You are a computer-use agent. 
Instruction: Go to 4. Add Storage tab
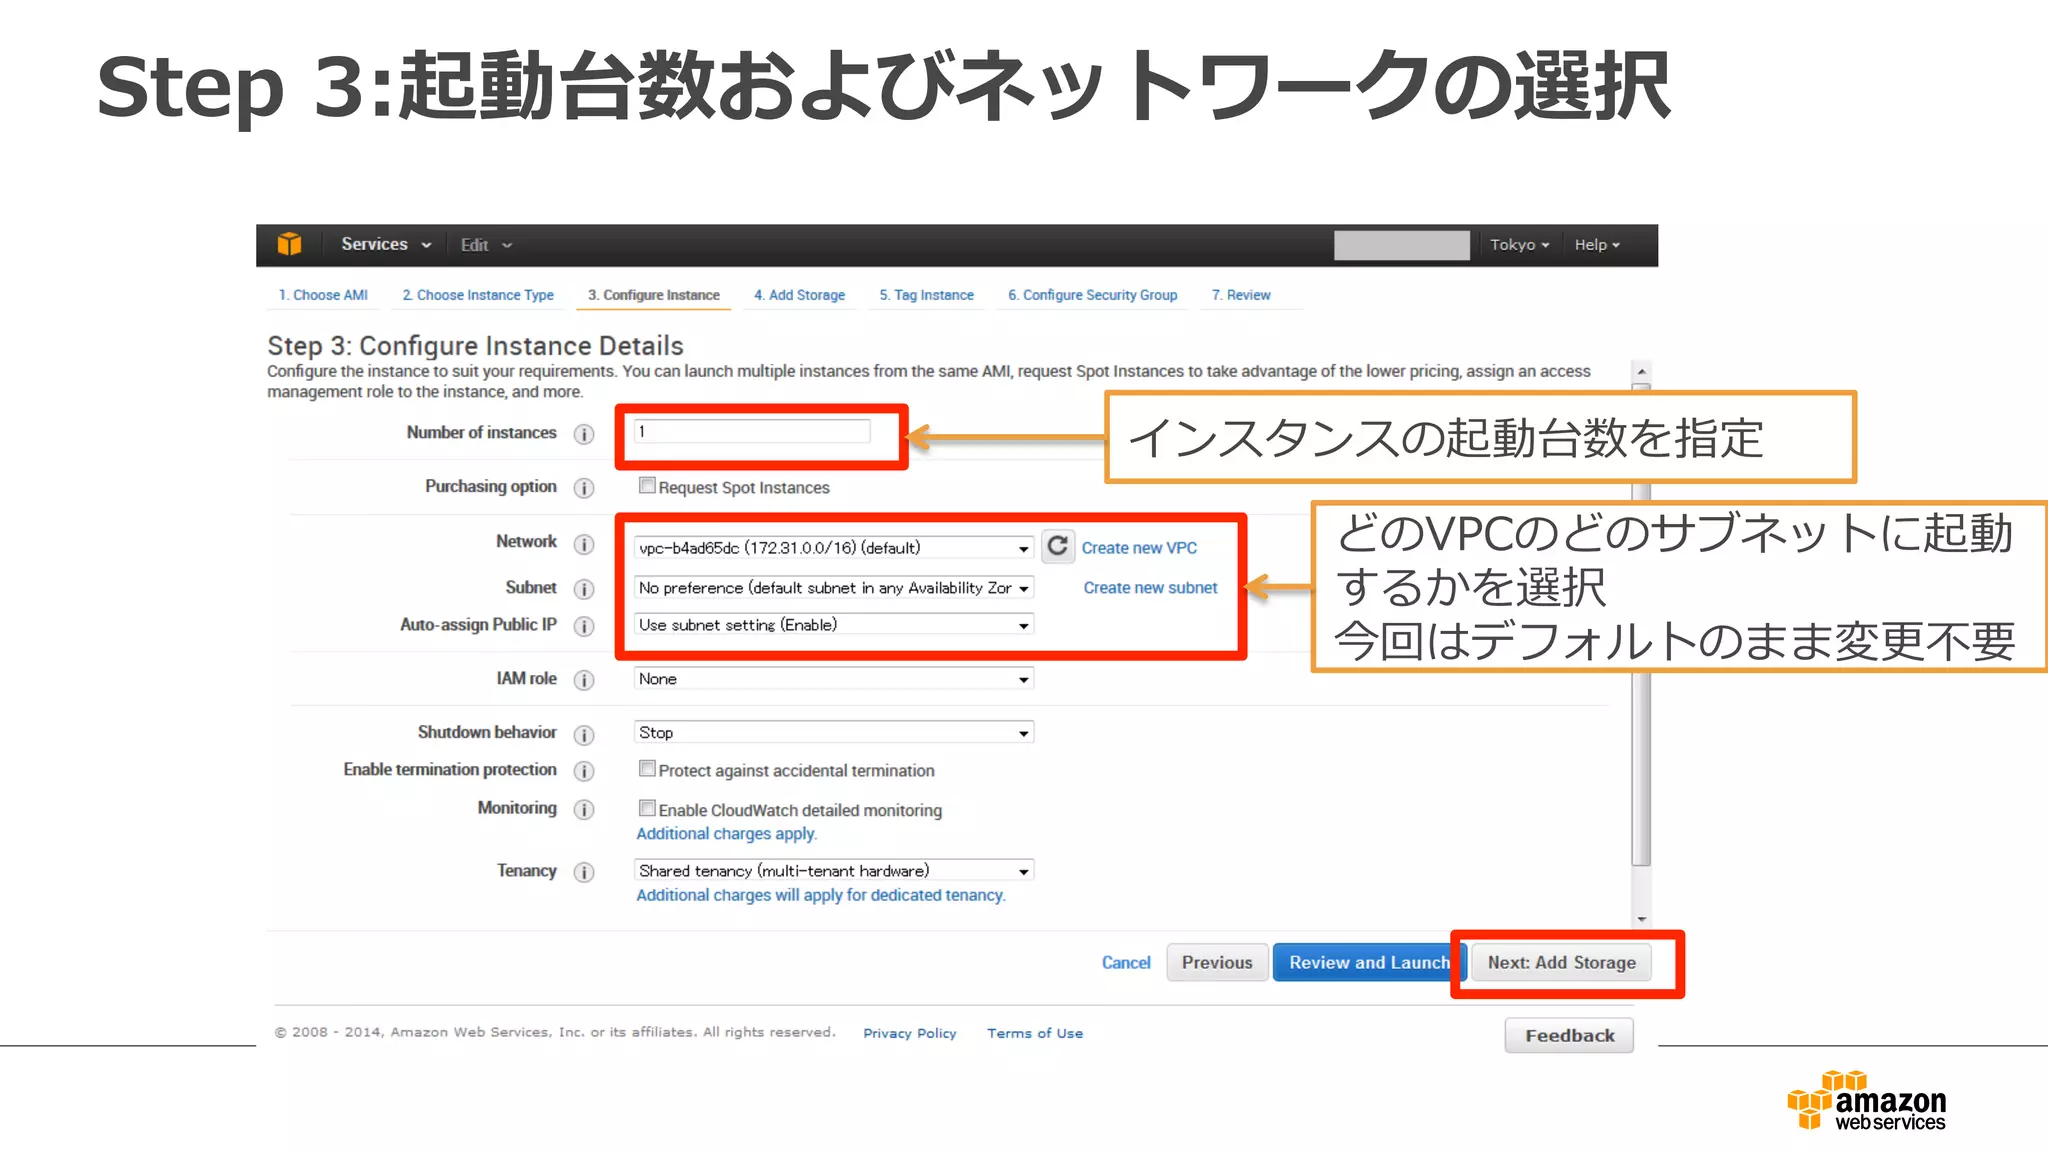[x=800, y=295]
